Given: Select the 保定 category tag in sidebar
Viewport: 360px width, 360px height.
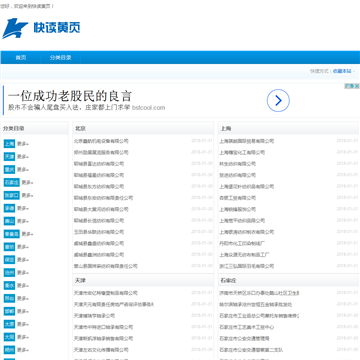Looking at the screenshot, I should point(9,260).
